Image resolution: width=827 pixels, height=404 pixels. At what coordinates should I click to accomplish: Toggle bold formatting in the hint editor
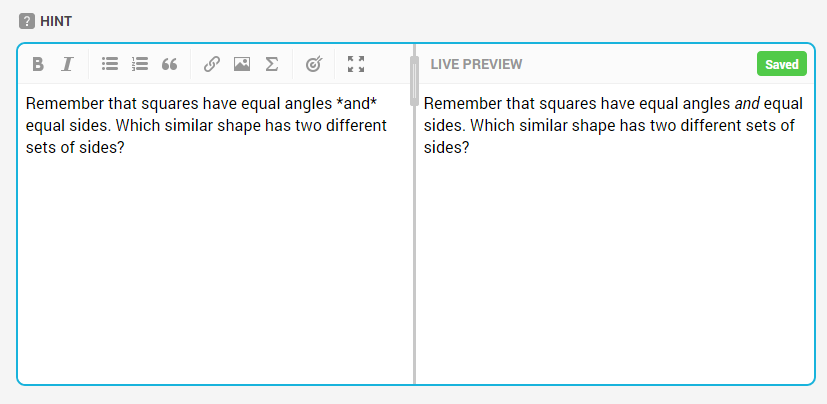(x=37, y=64)
